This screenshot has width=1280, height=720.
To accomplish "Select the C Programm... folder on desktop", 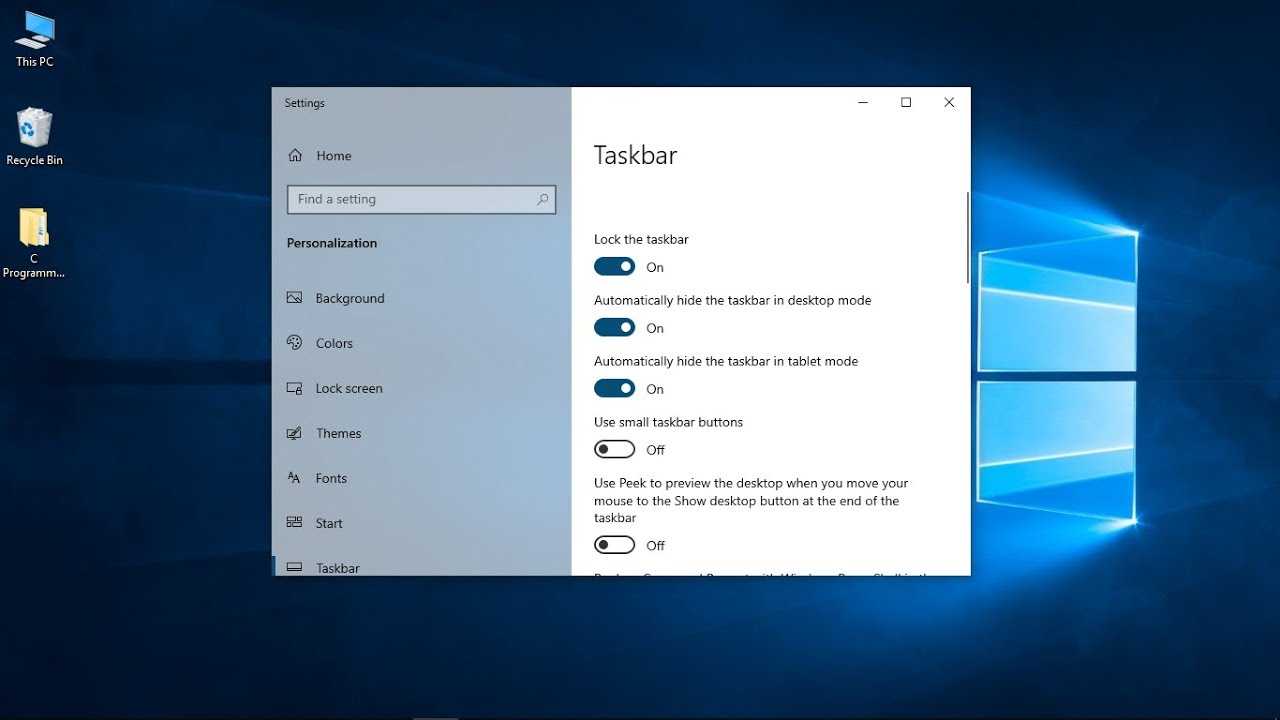I will click(34, 243).
